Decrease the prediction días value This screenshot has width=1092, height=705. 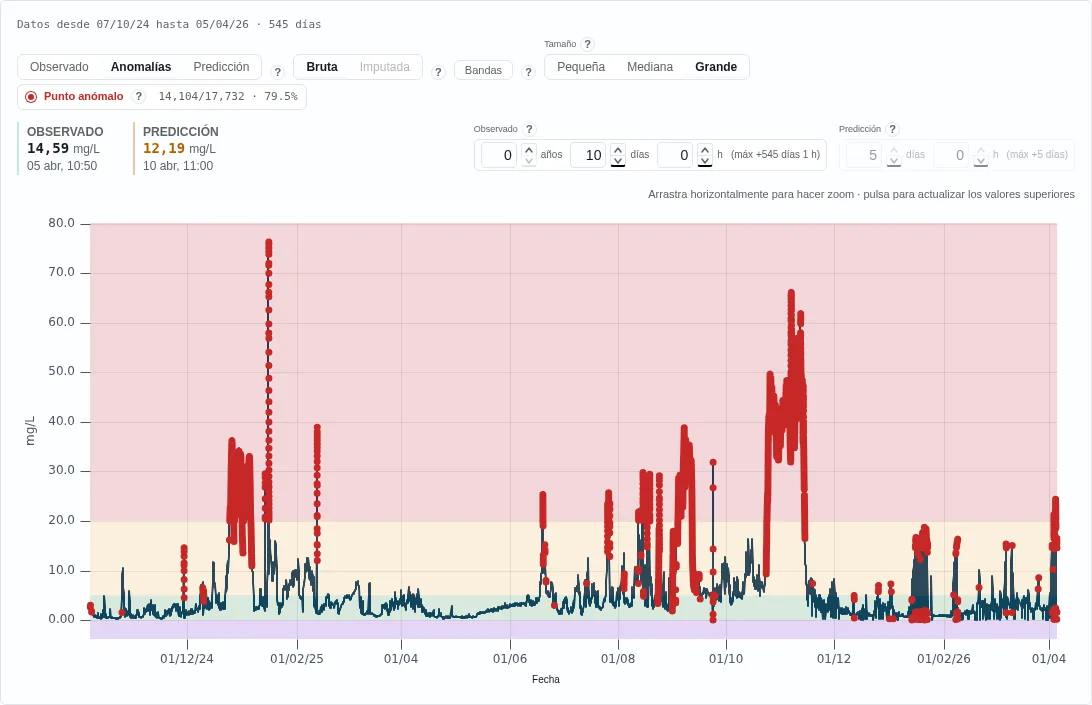click(x=894, y=160)
